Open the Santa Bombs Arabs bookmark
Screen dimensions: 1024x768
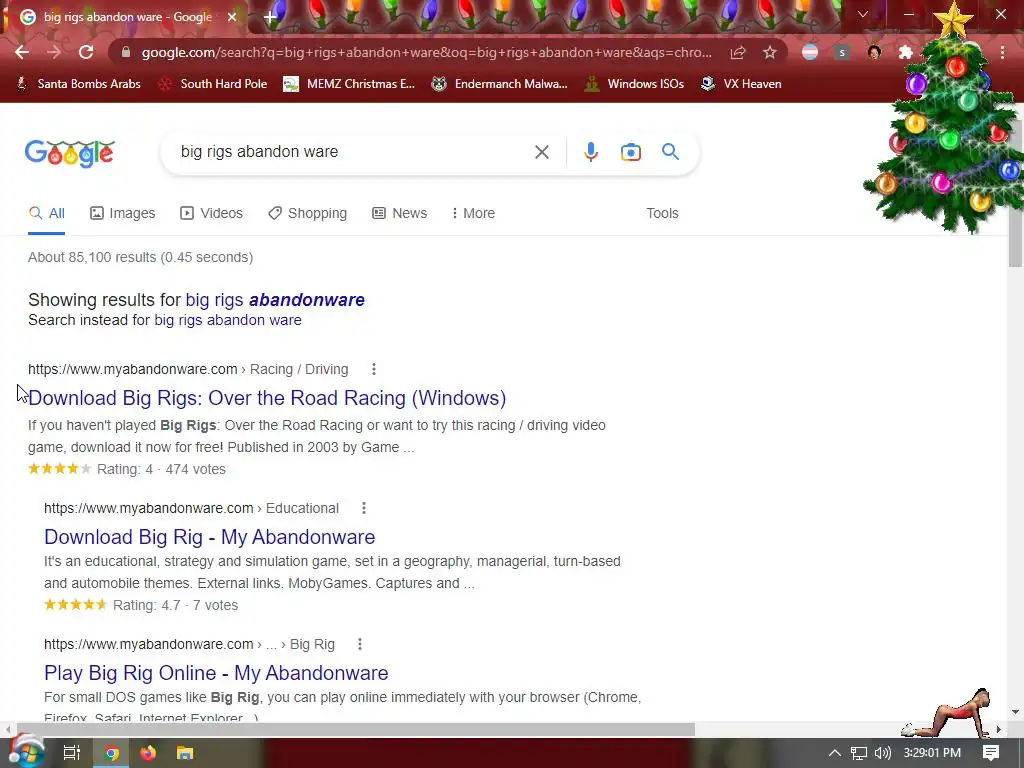[x=78, y=84]
